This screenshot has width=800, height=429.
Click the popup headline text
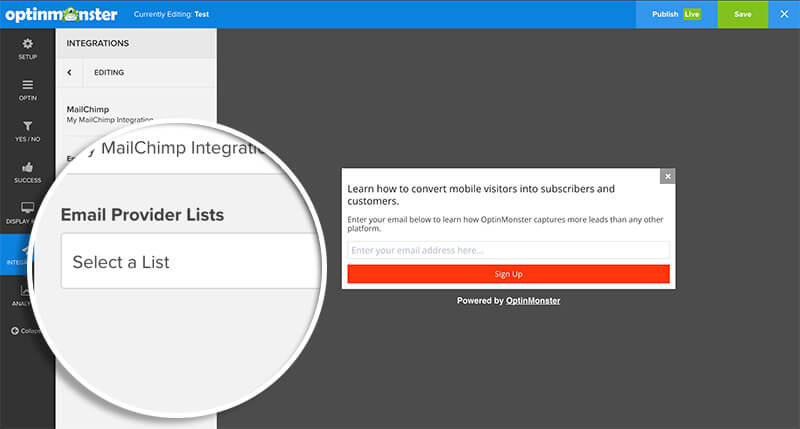click(481, 194)
